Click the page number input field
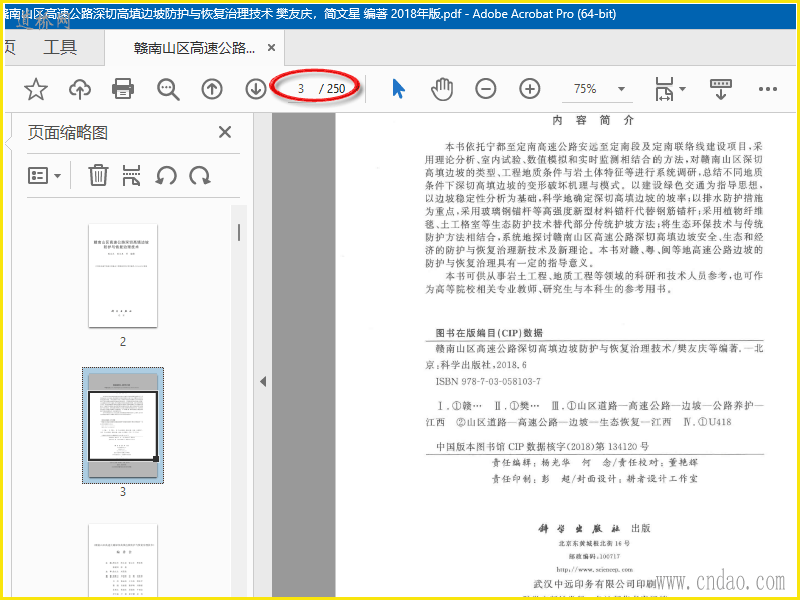This screenshot has height=600, width=800. tap(301, 89)
